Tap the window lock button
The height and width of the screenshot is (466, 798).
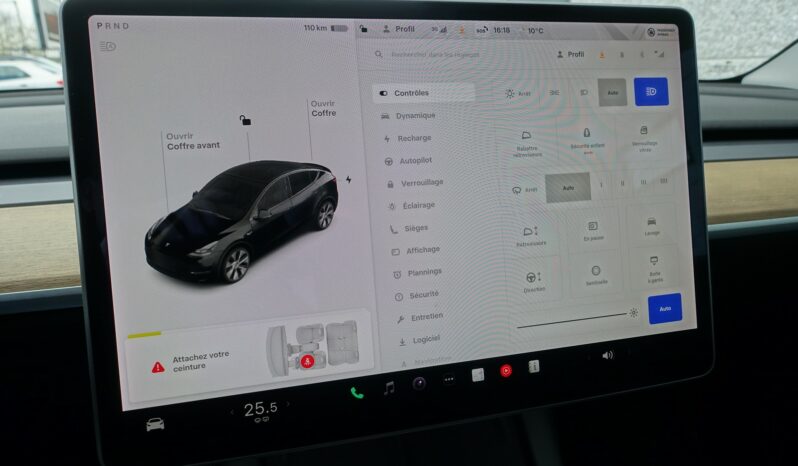644,138
